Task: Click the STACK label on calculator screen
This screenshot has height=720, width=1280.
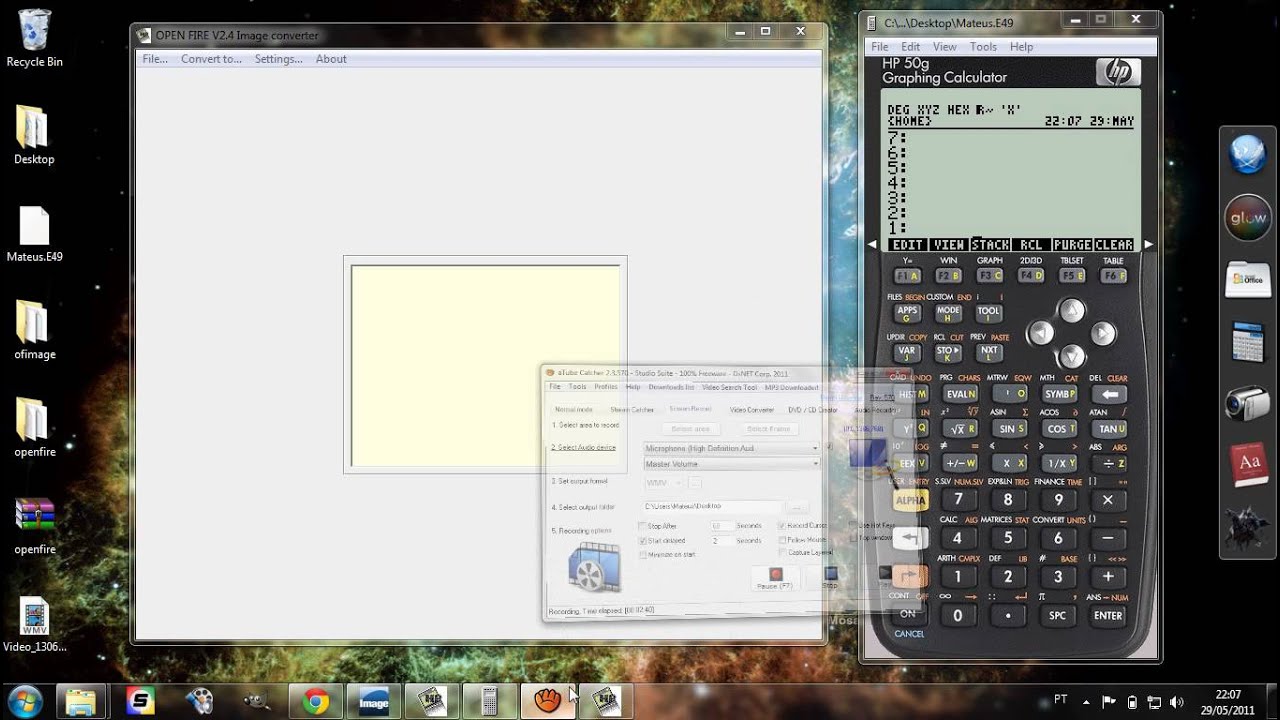Action: coord(990,245)
